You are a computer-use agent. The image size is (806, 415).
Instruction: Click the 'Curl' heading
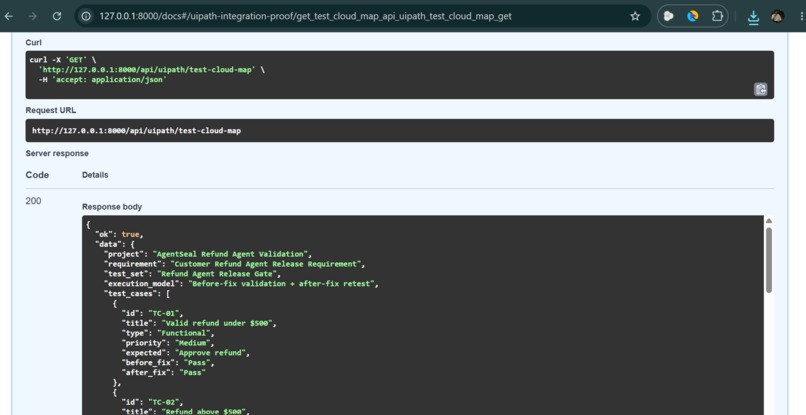click(33, 42)
